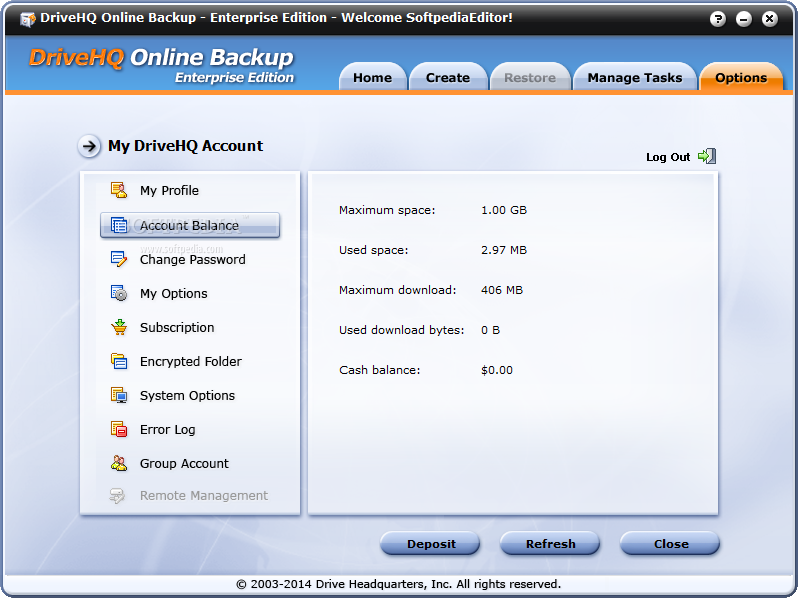Image resolution: width=798 pixels, height=598 pixels.
Task: Click the Maximum space label
Action: 387,210
